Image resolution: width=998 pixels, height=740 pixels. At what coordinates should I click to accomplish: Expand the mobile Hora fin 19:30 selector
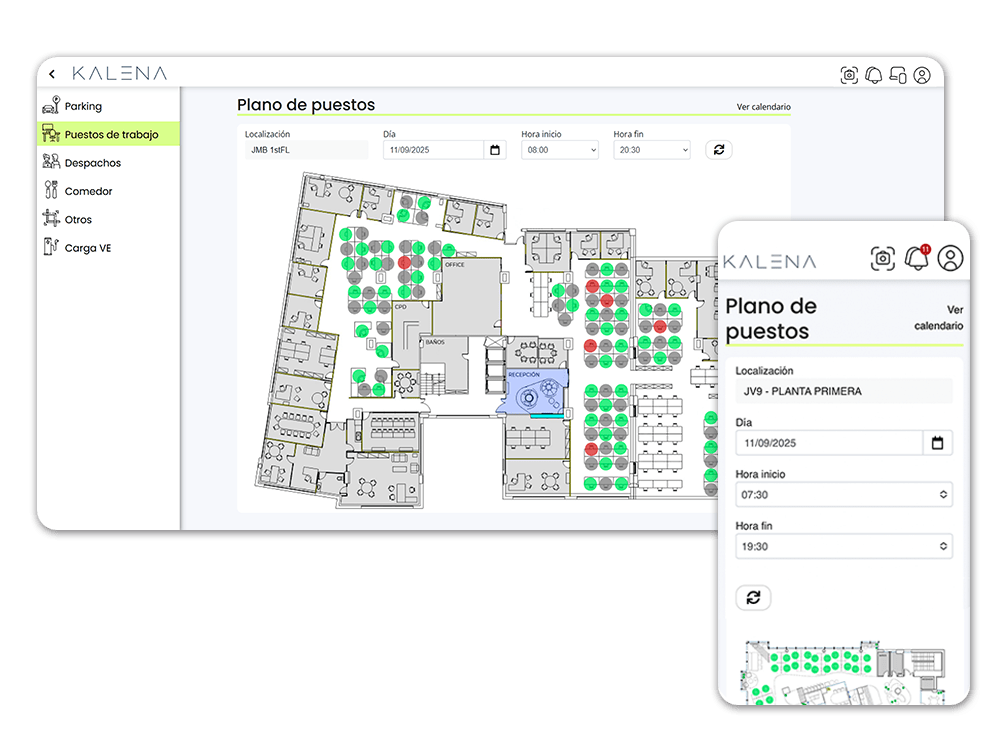[x=844, y=546]
